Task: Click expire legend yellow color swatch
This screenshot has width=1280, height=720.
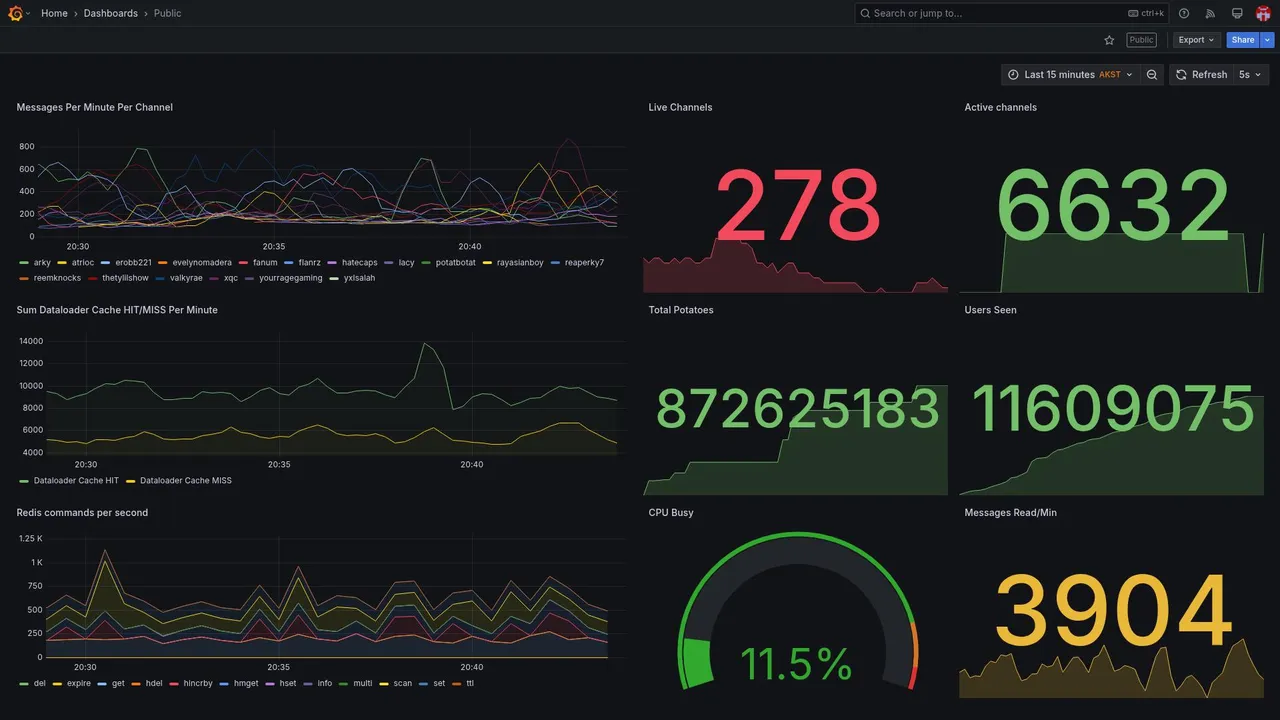Action: coord(58,684)
